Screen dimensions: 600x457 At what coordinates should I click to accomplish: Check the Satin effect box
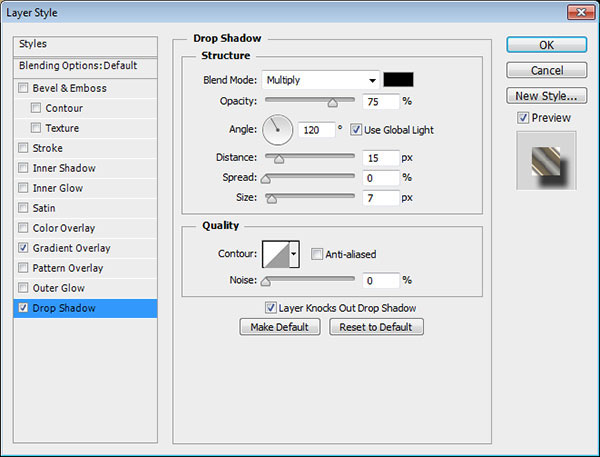tap(23, 208)
